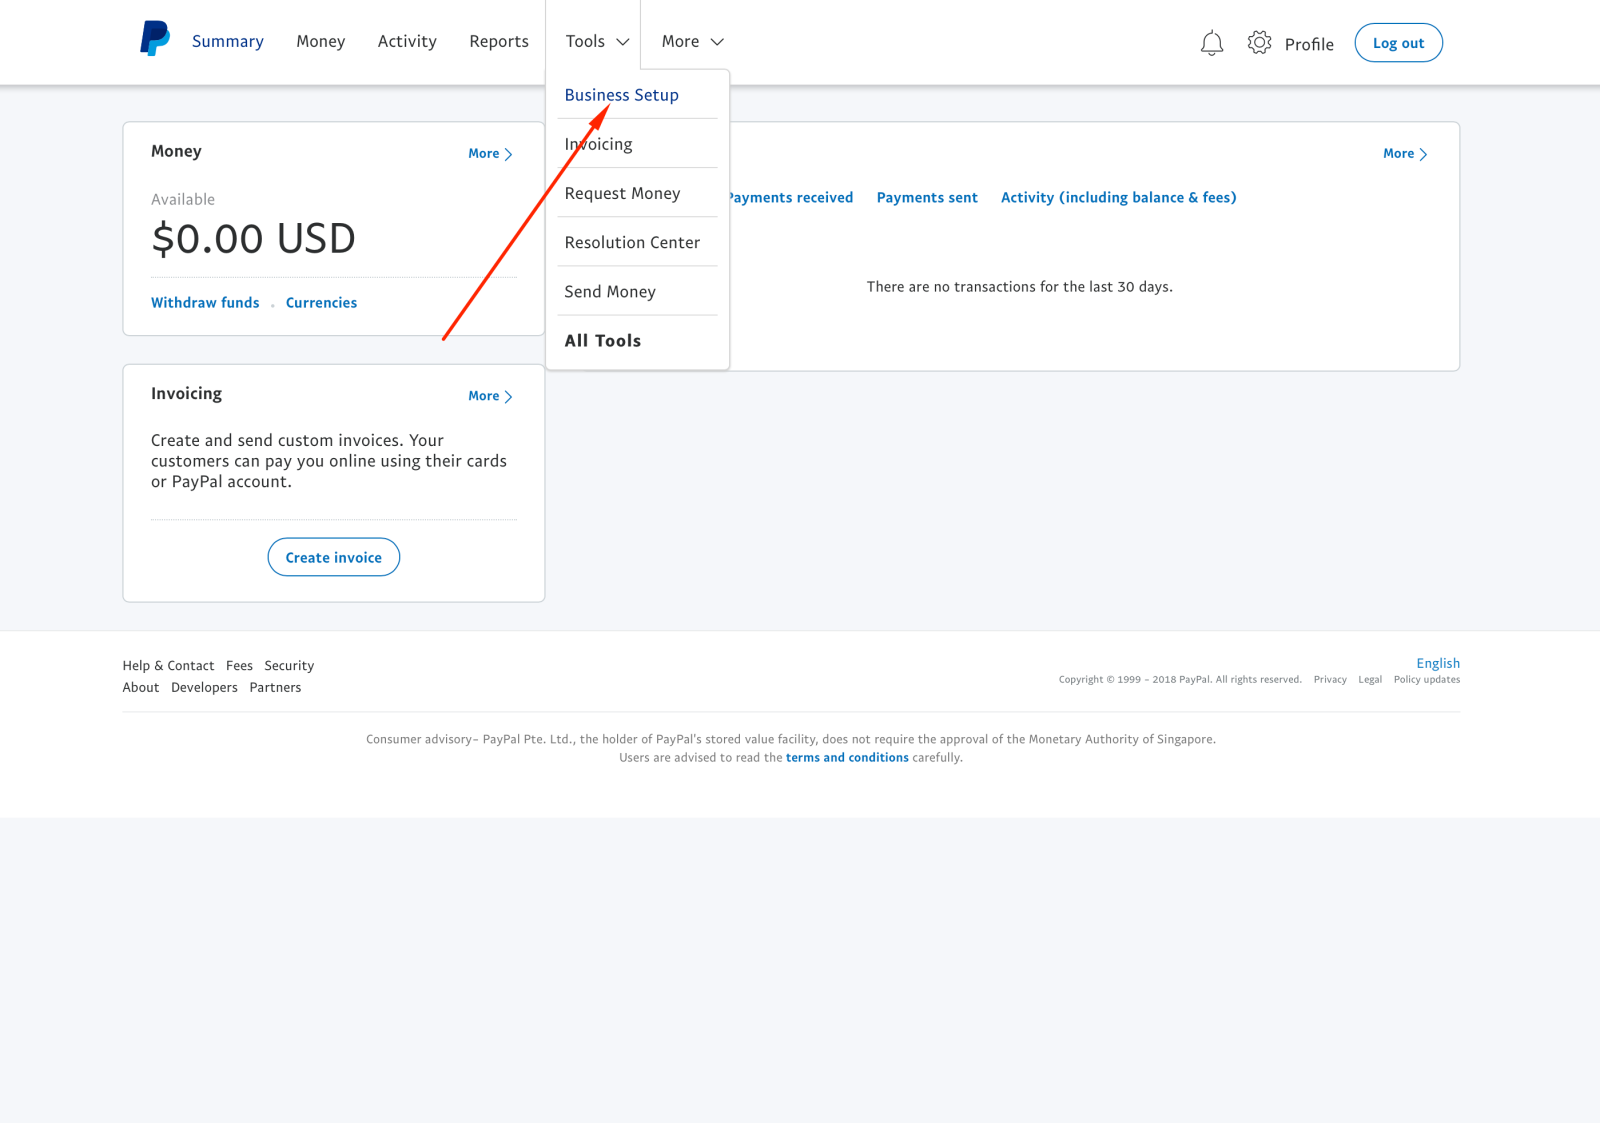Screen dimensions: 1600x1123
Task: Select Business Setup from Tools menu
Action: 621,95
